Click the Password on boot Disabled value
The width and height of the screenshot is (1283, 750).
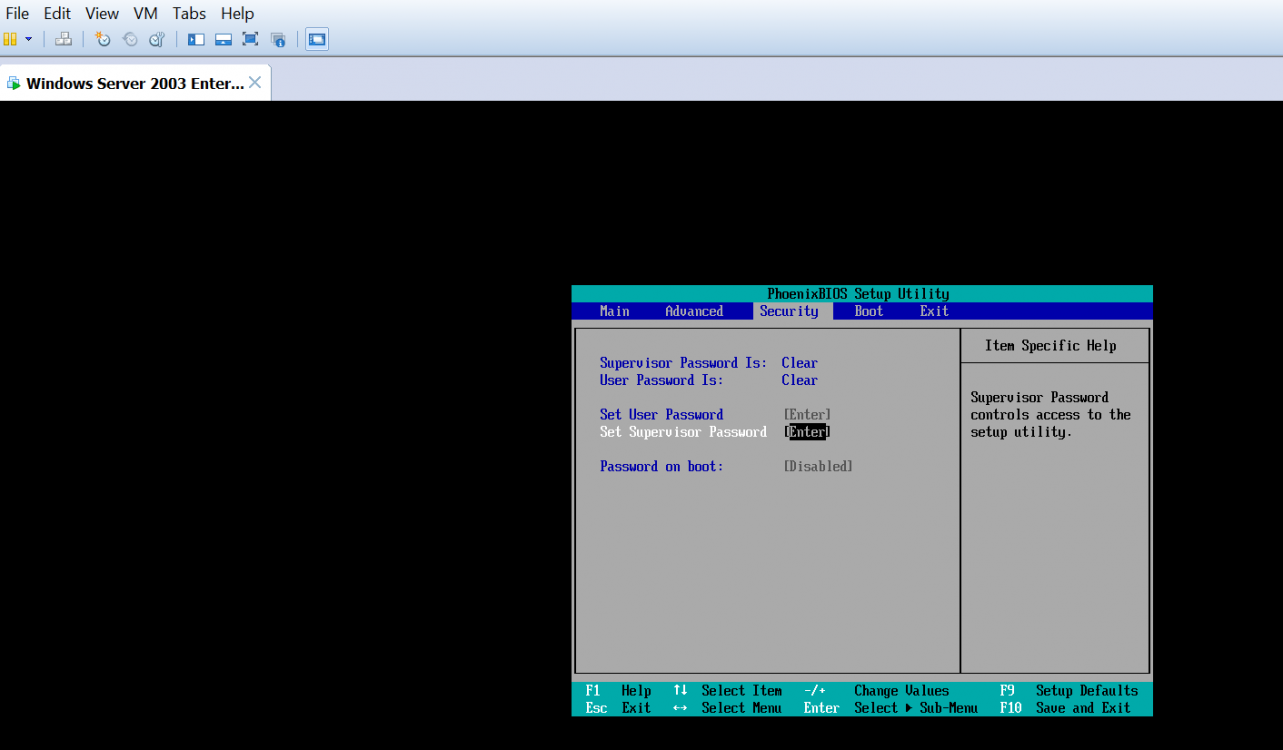point(817,467)
